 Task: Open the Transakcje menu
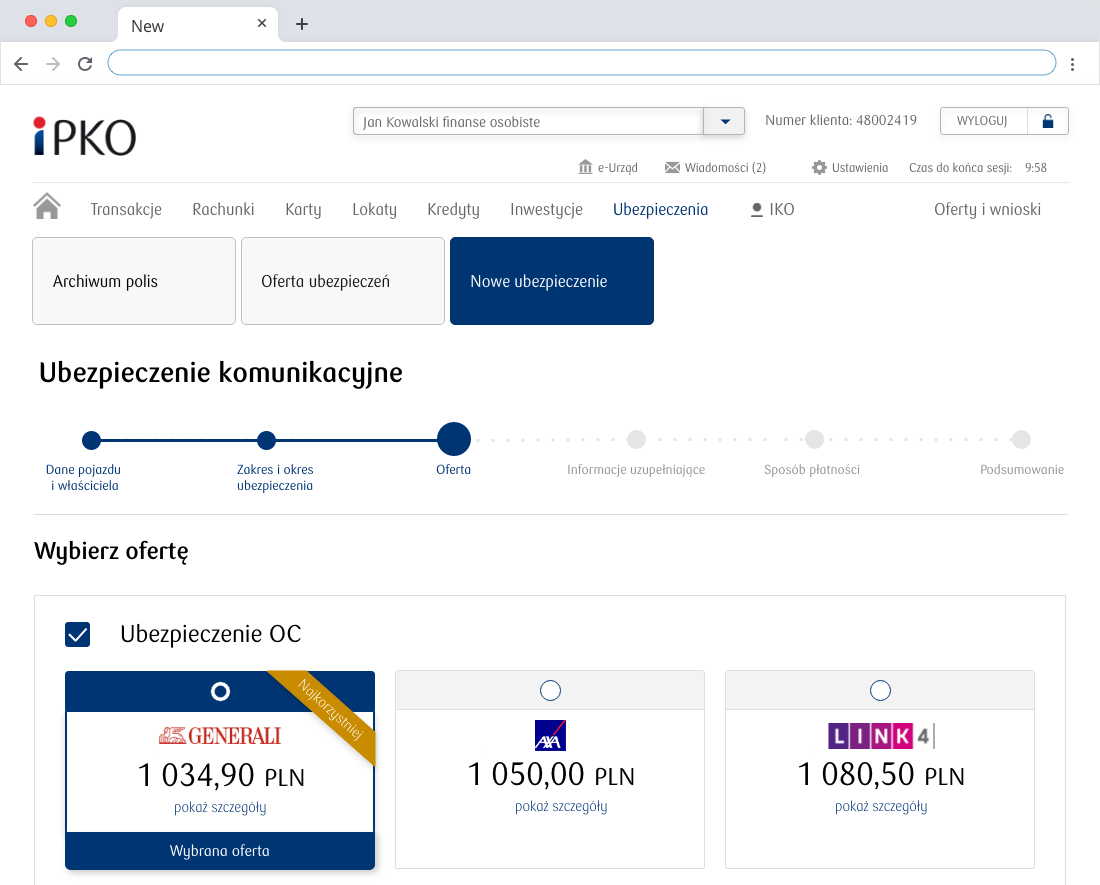click(x=126, y=209)
